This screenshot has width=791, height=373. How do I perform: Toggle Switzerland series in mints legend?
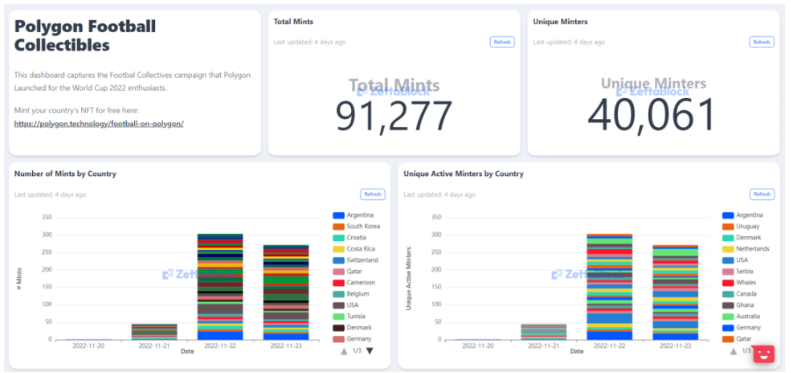coord(356,260)
